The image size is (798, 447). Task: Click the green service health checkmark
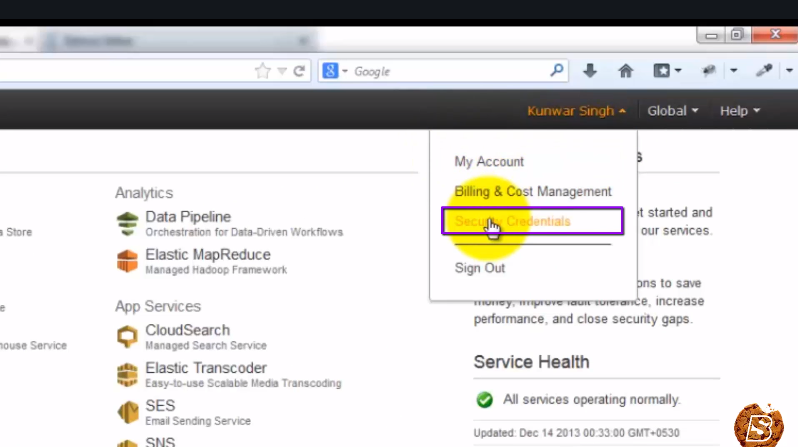(484, 400)
